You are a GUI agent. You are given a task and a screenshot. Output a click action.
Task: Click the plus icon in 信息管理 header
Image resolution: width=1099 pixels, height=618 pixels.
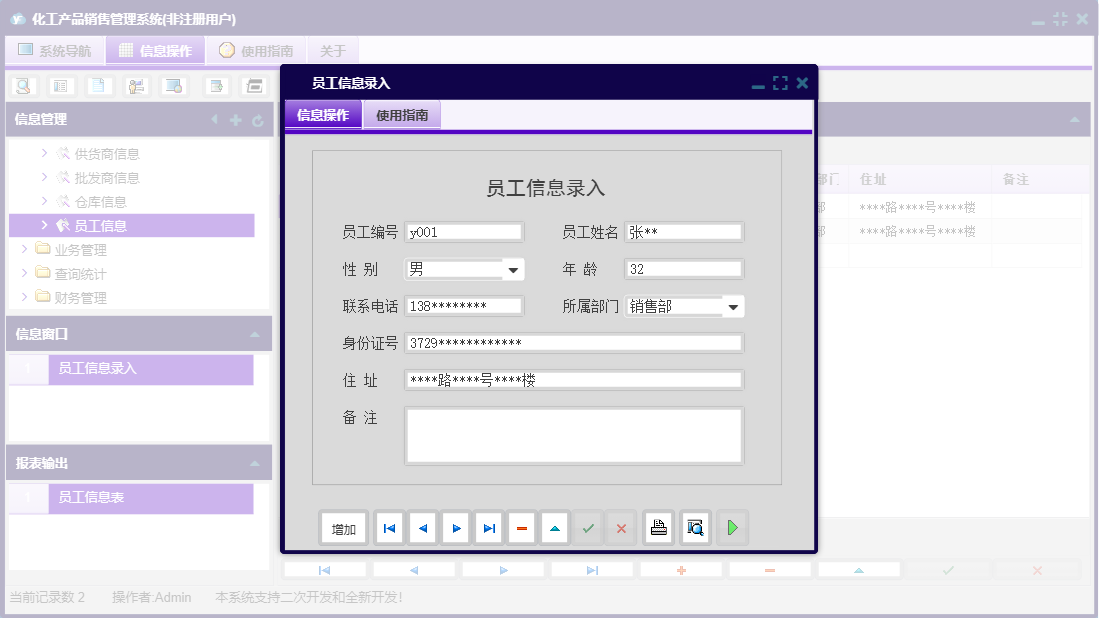(x=234, y=120)
